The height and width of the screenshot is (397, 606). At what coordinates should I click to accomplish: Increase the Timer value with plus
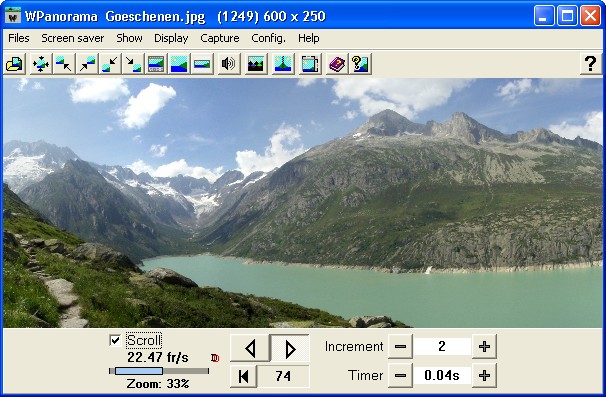[x=484, y=375]
